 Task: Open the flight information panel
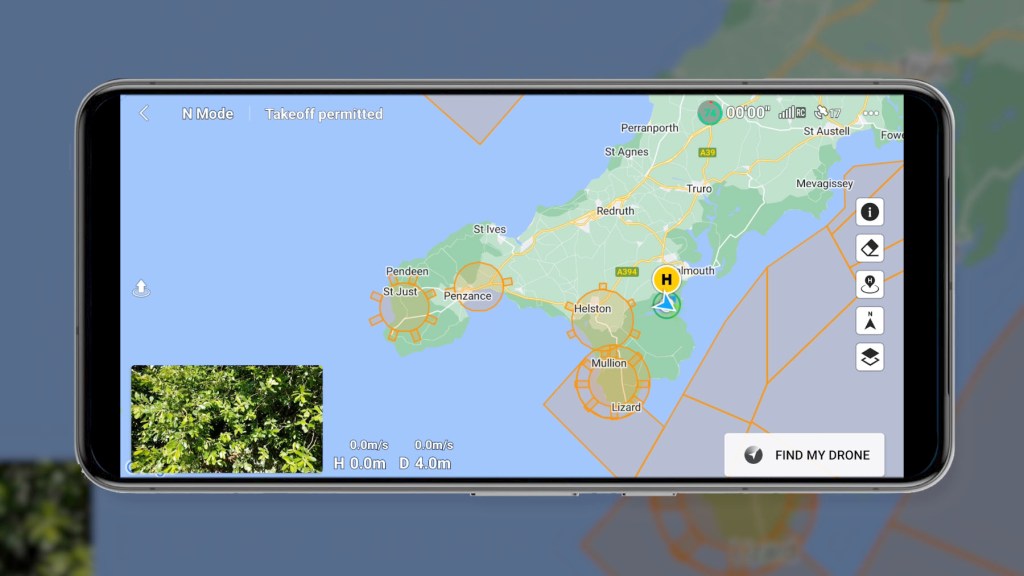pos(869,211)
